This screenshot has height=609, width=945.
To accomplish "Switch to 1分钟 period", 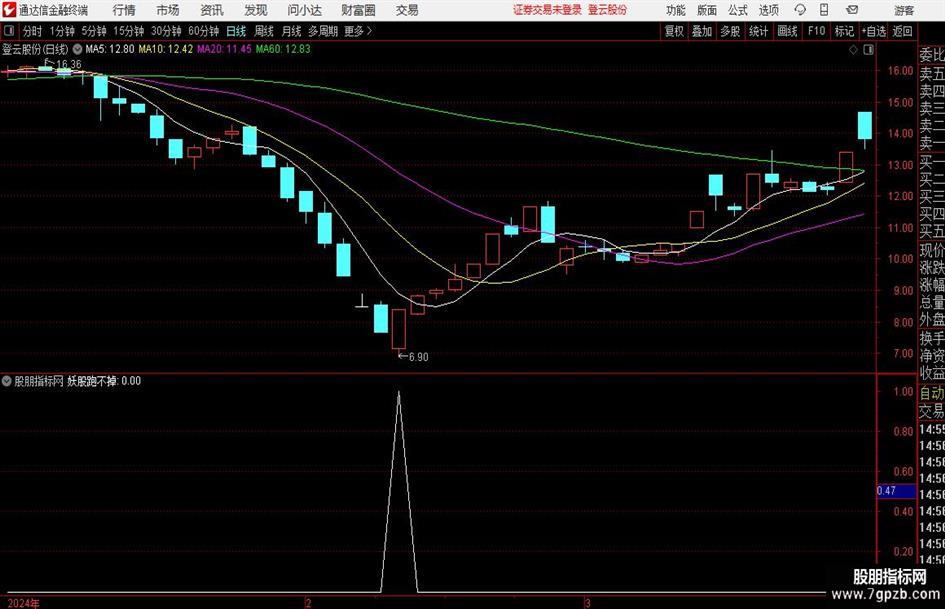I will click(x=62, y=31).
